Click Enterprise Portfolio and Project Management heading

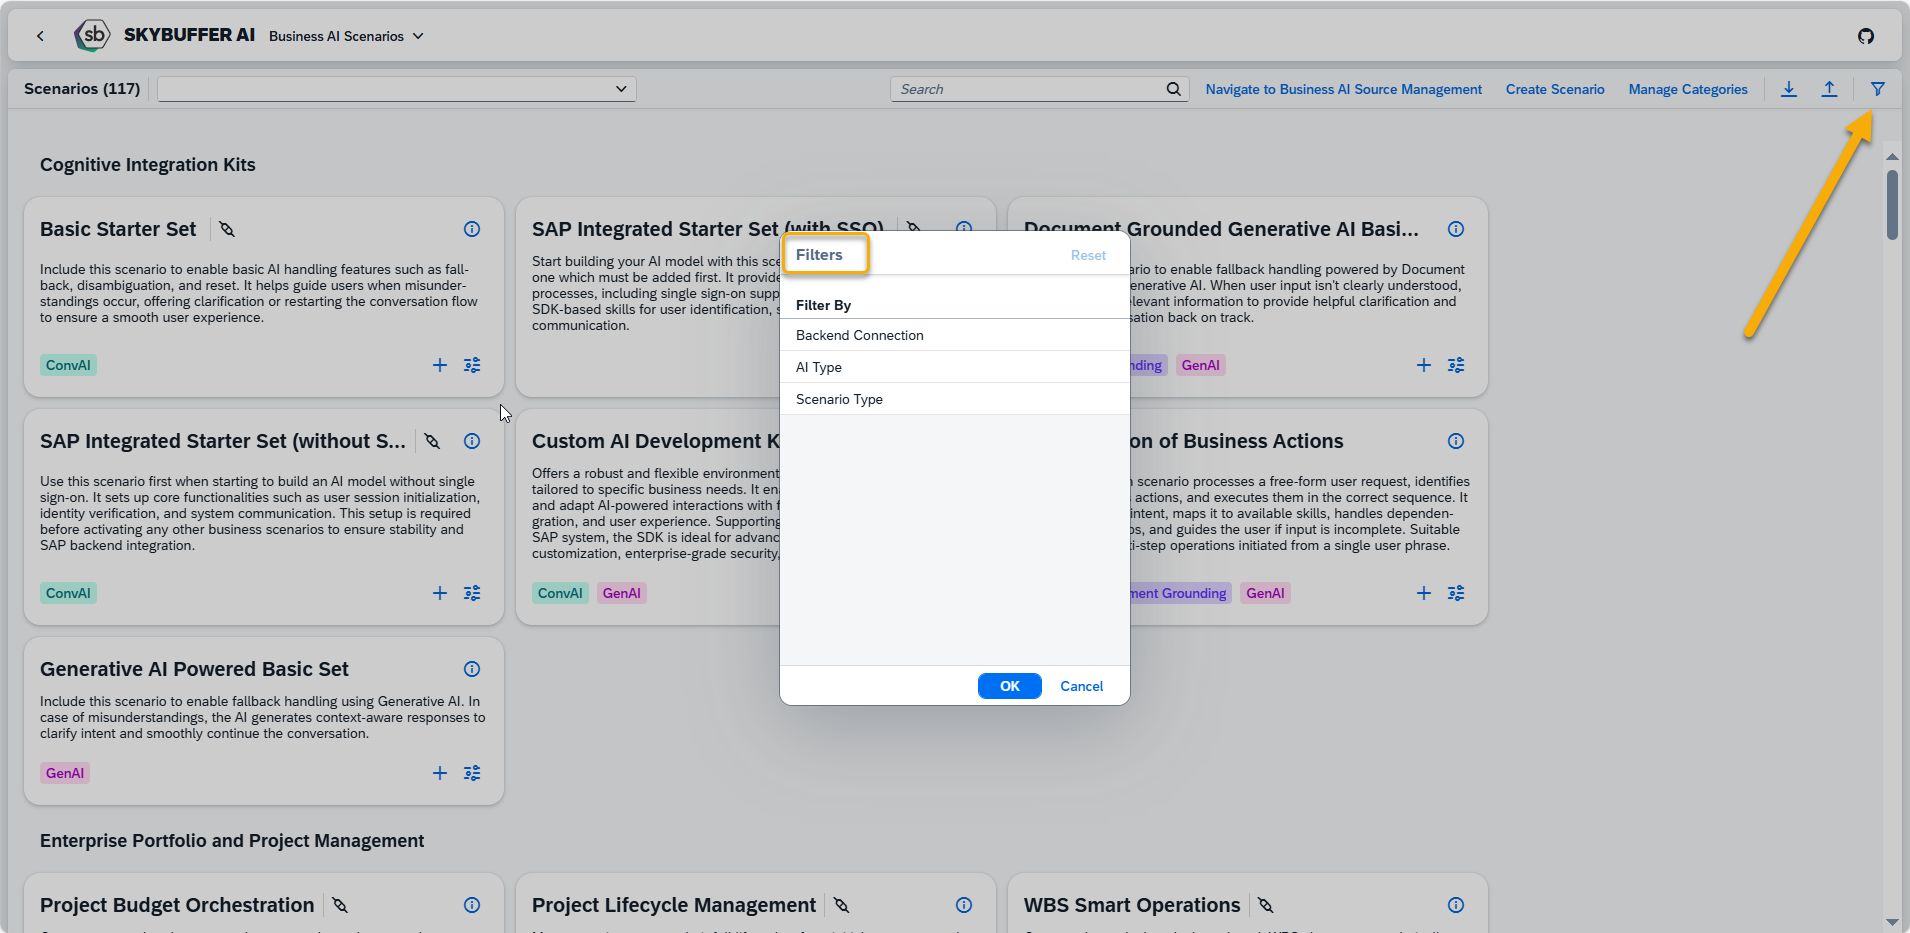tap(232, 841)
